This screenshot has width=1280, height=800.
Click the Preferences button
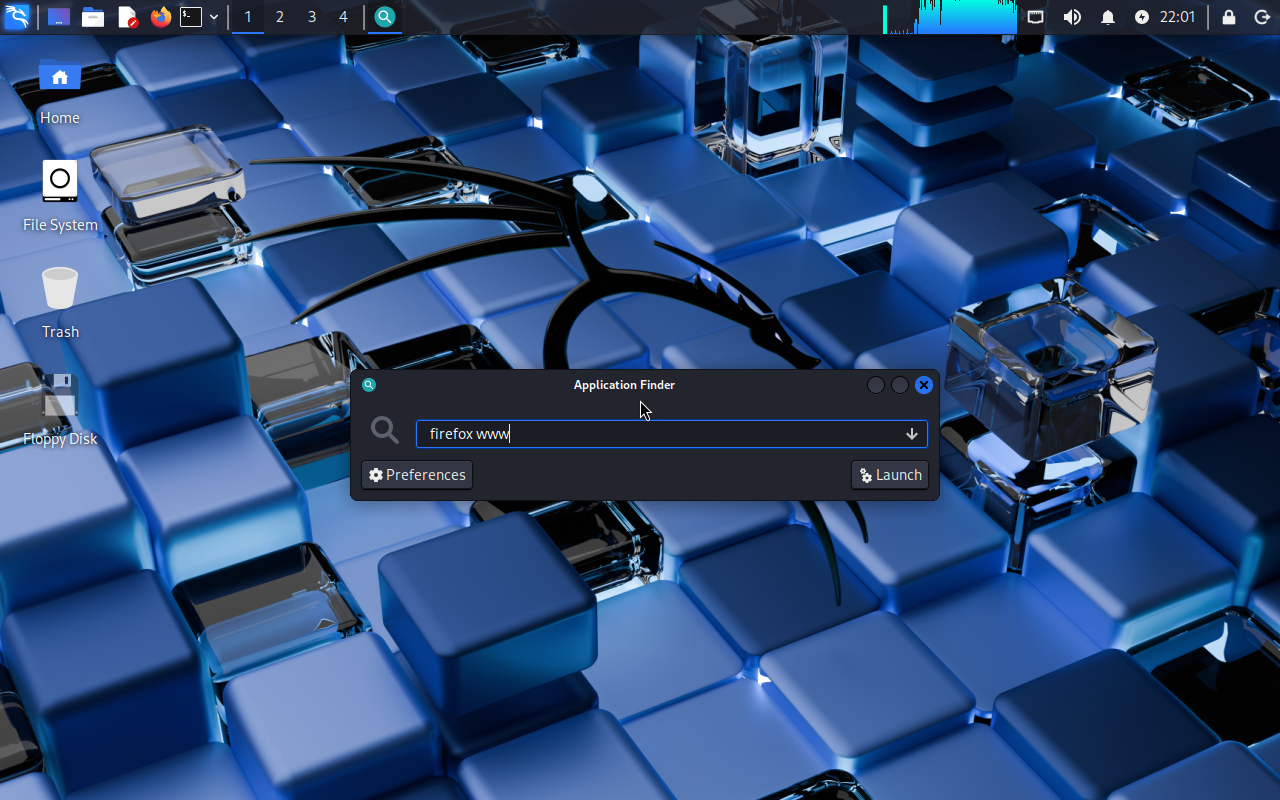coord(417,475)
